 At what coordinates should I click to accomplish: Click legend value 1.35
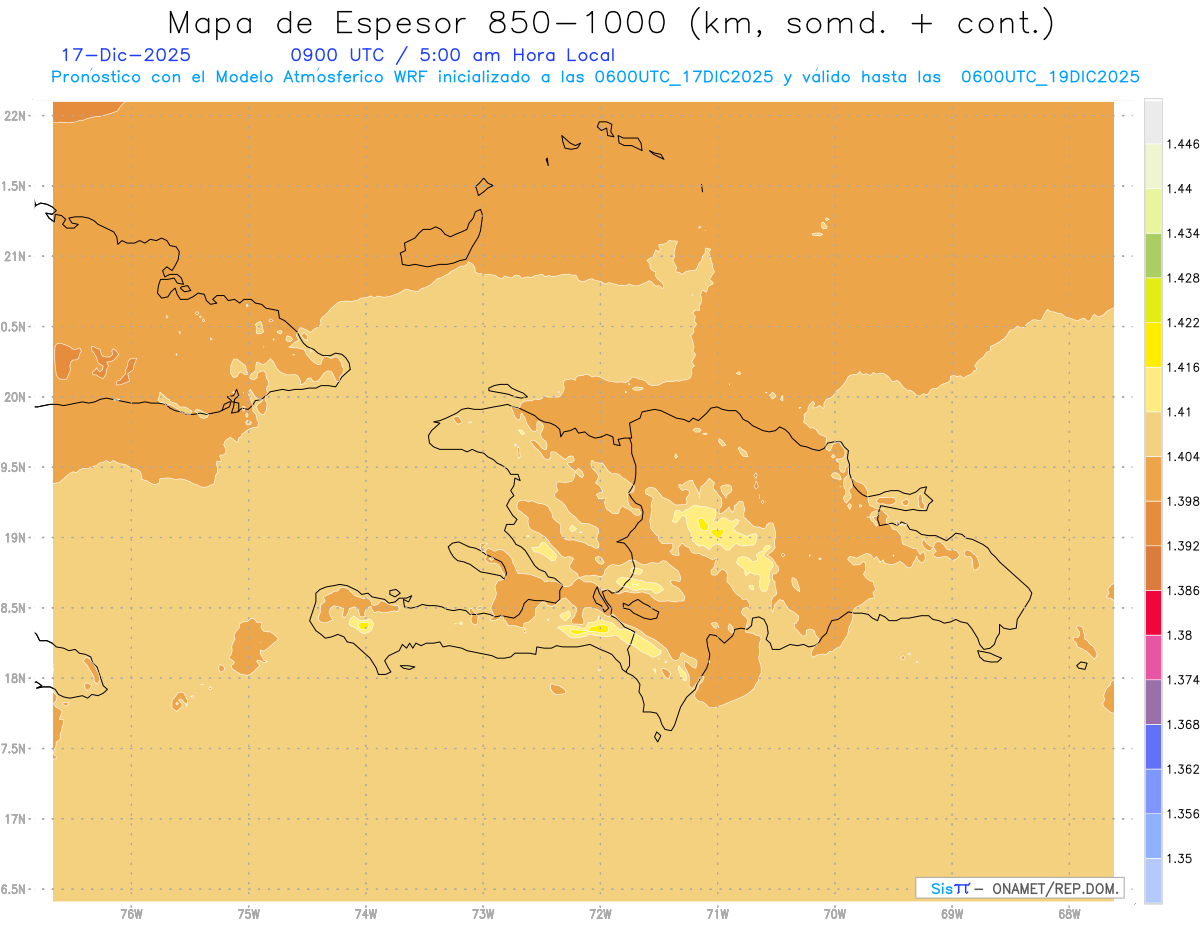[x=1179, y=858]
